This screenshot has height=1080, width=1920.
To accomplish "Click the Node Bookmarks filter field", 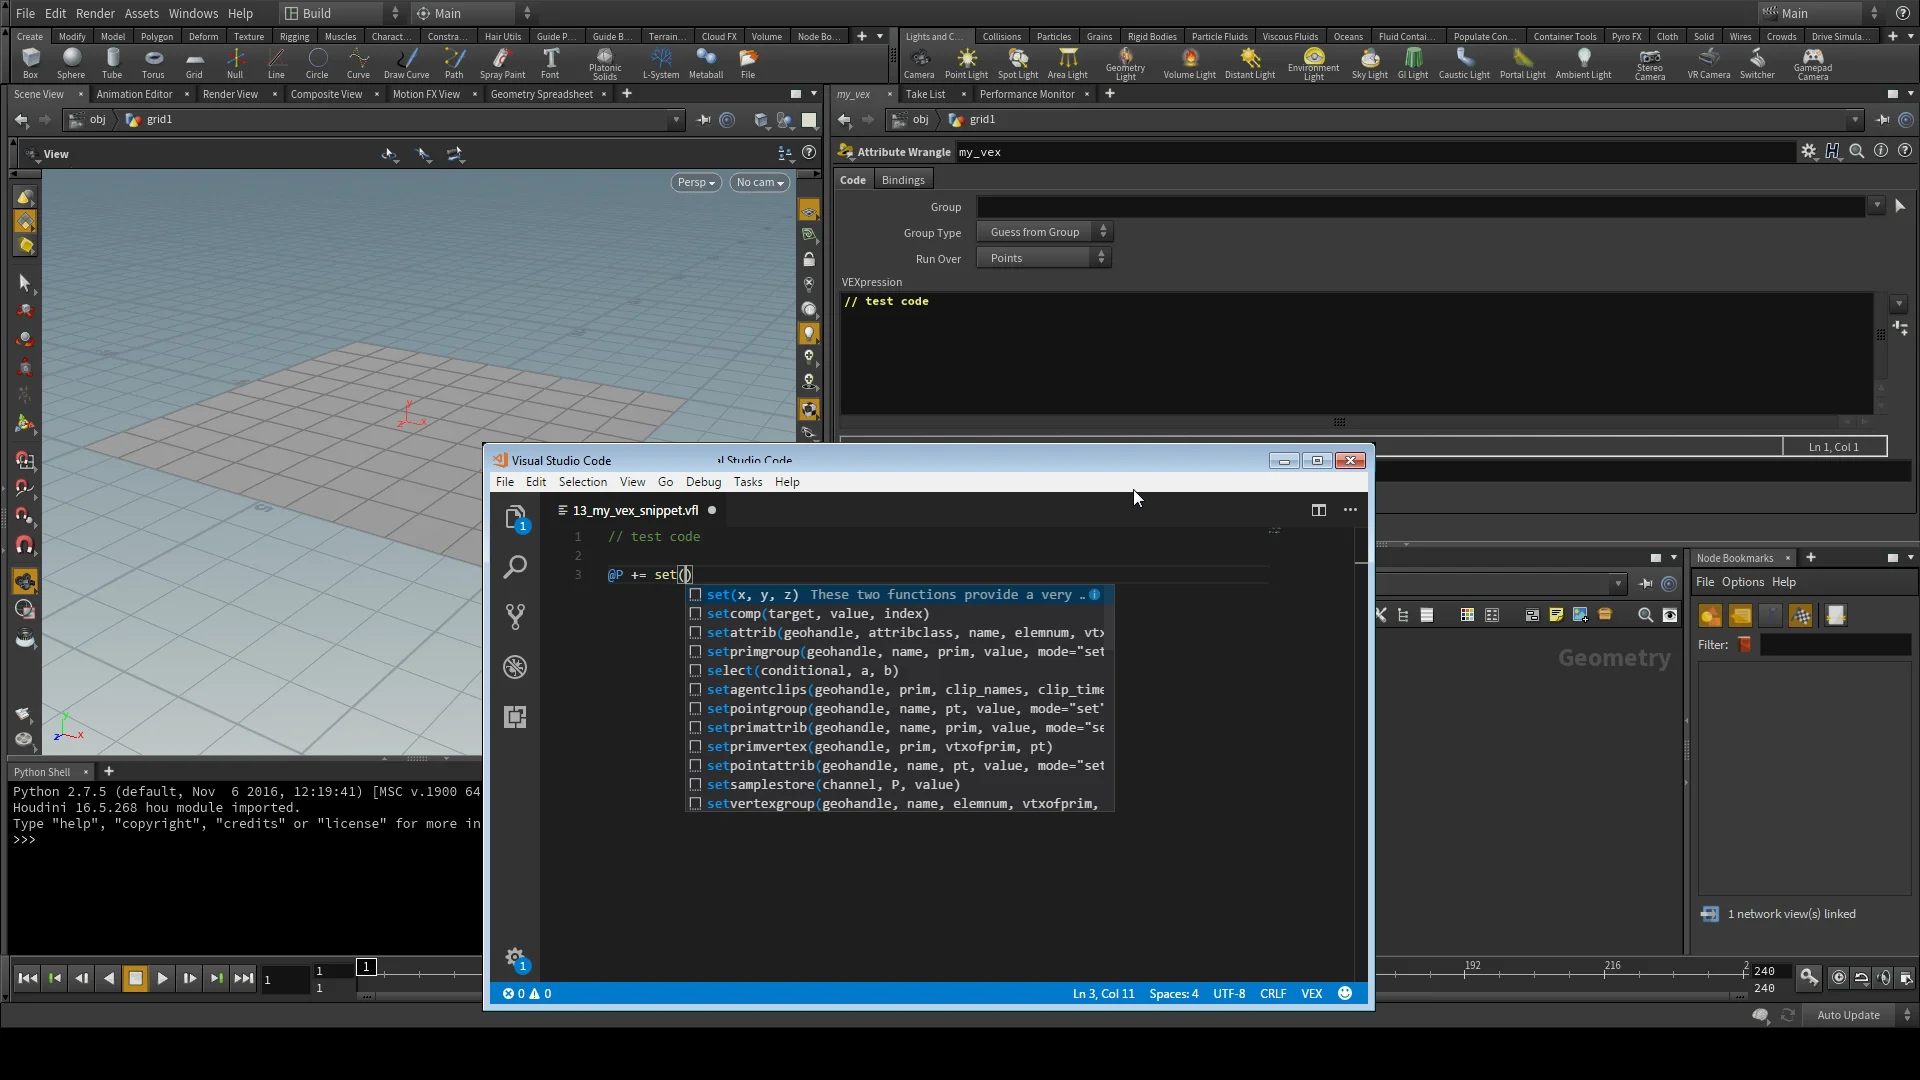I will point(1836,645).
